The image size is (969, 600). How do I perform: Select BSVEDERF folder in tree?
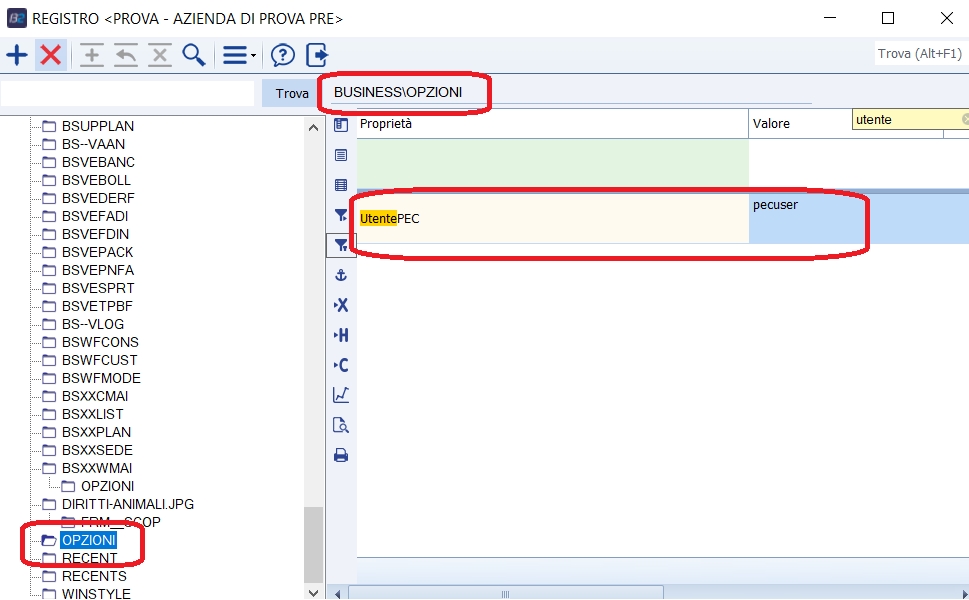(98, 198)
